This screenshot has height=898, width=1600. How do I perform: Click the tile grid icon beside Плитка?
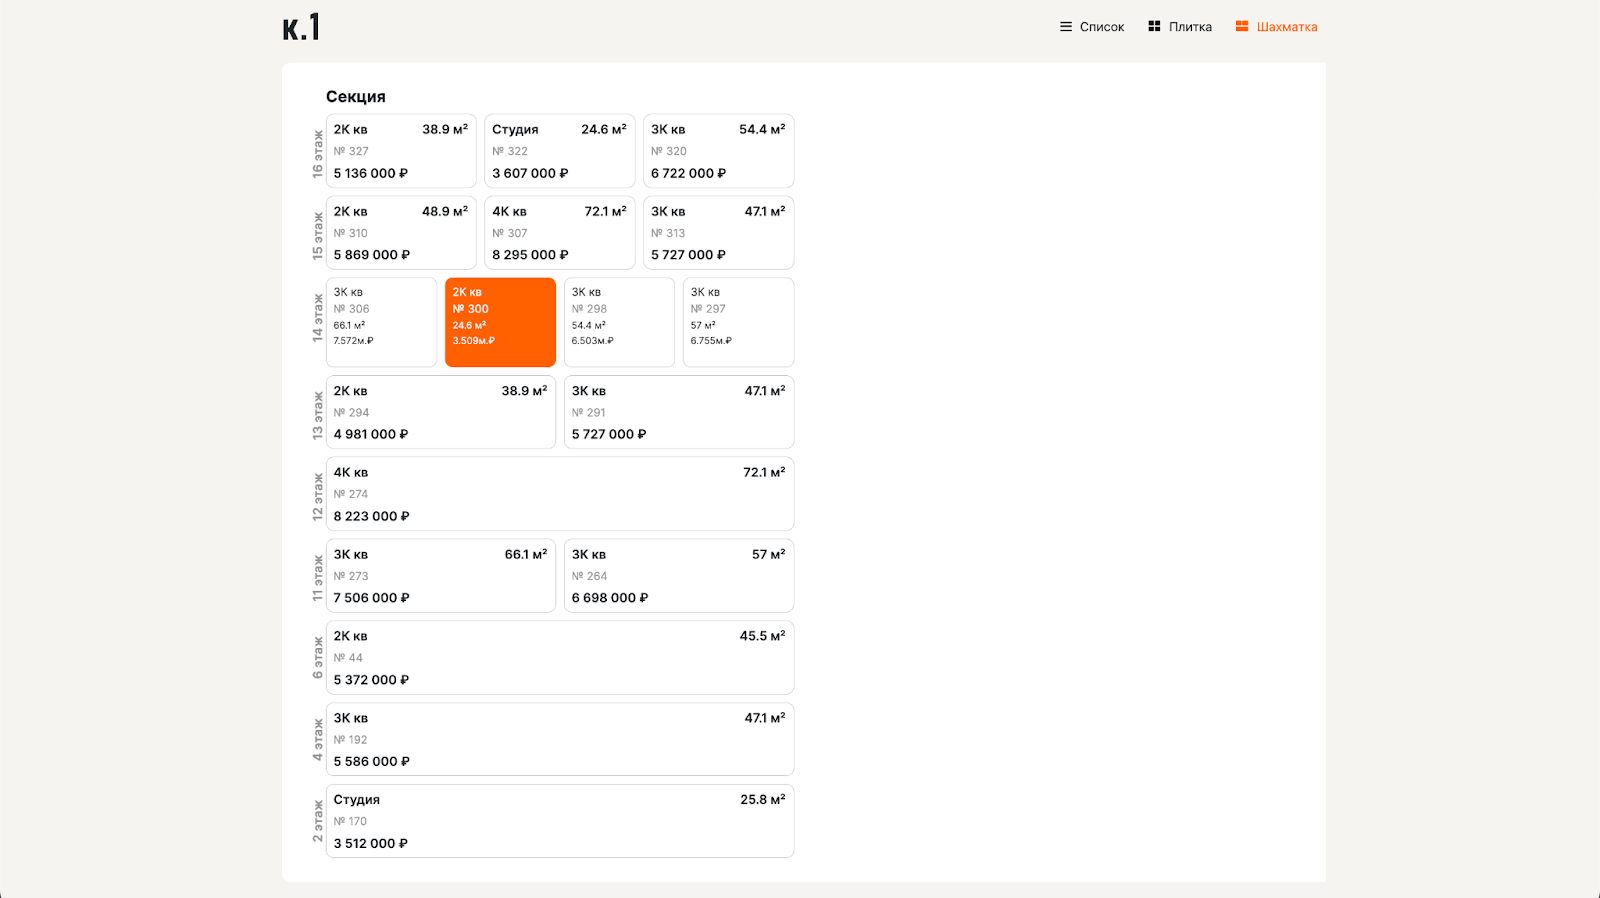click(1154, 27)
